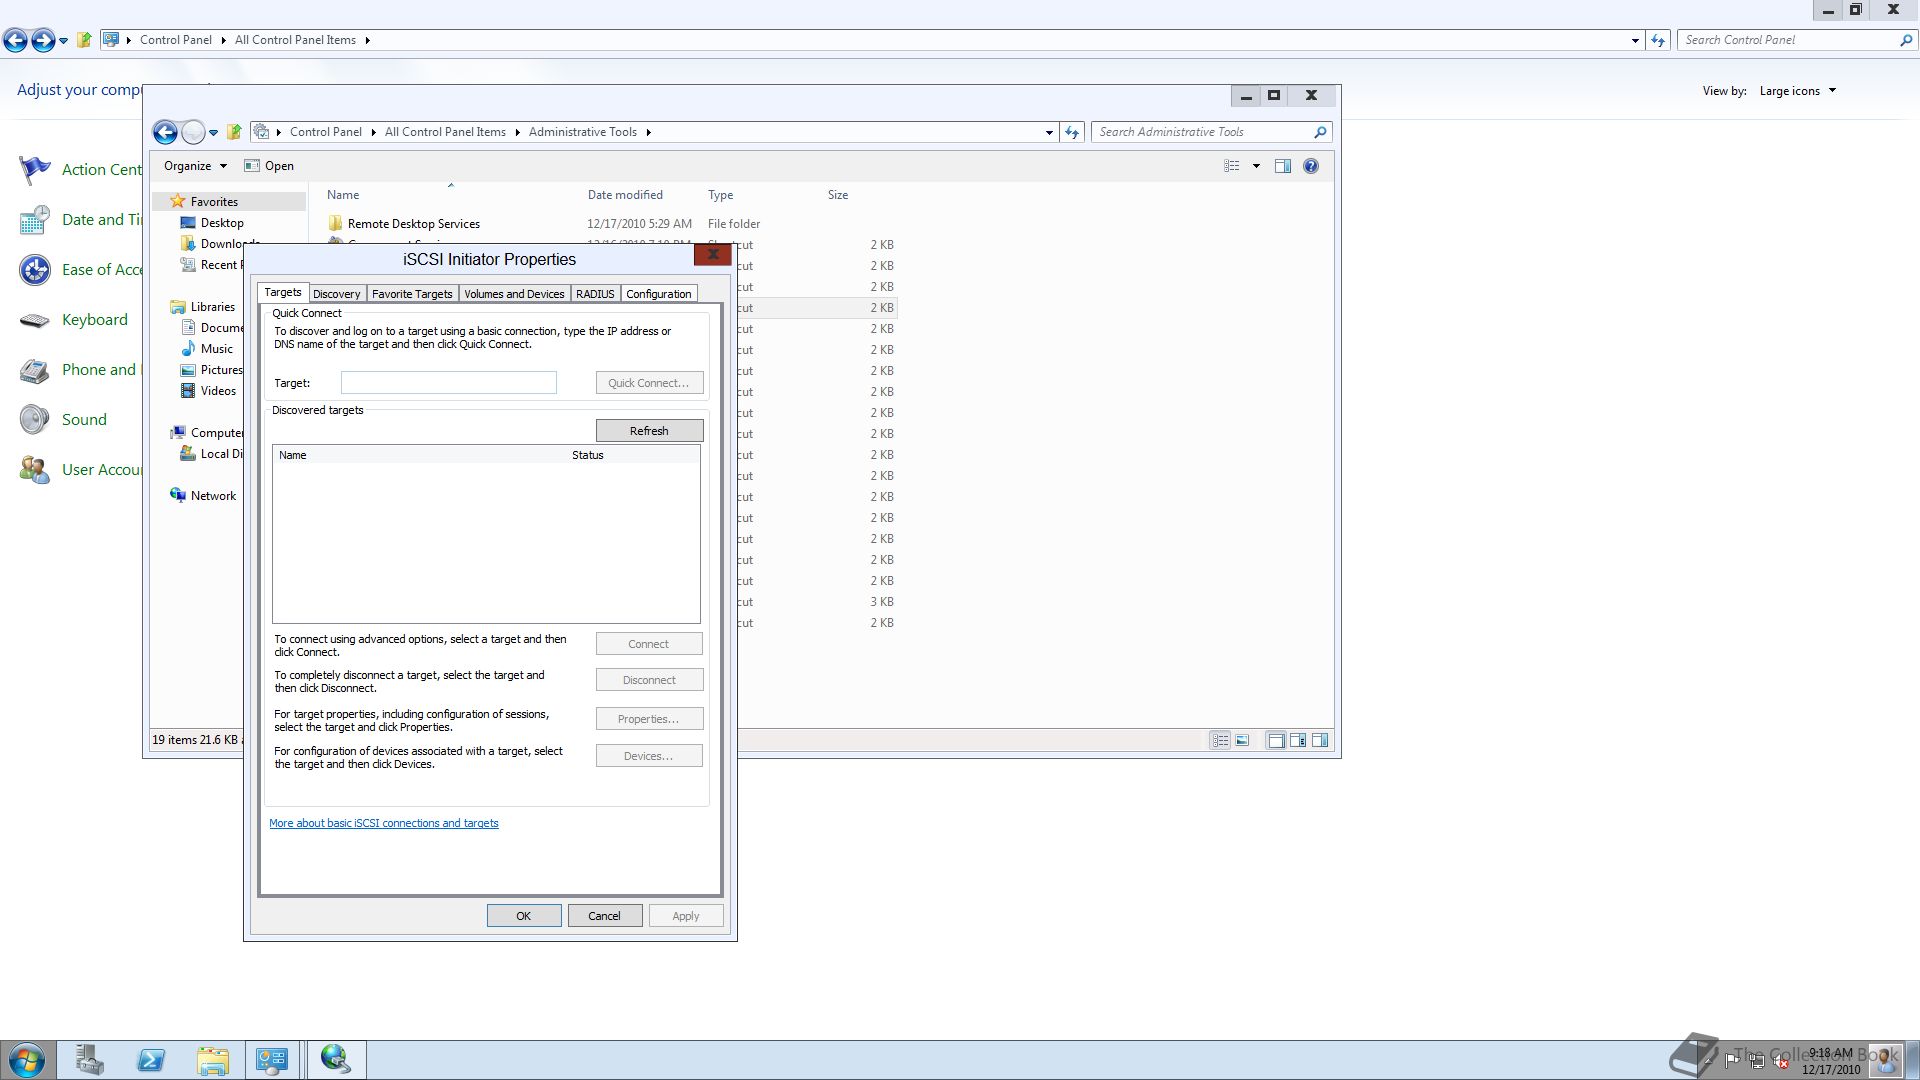The image size is (1920, 1080).
Task: Switch to iSCSI Initiator globe taskbar button
Action: tap(336, 1060)
